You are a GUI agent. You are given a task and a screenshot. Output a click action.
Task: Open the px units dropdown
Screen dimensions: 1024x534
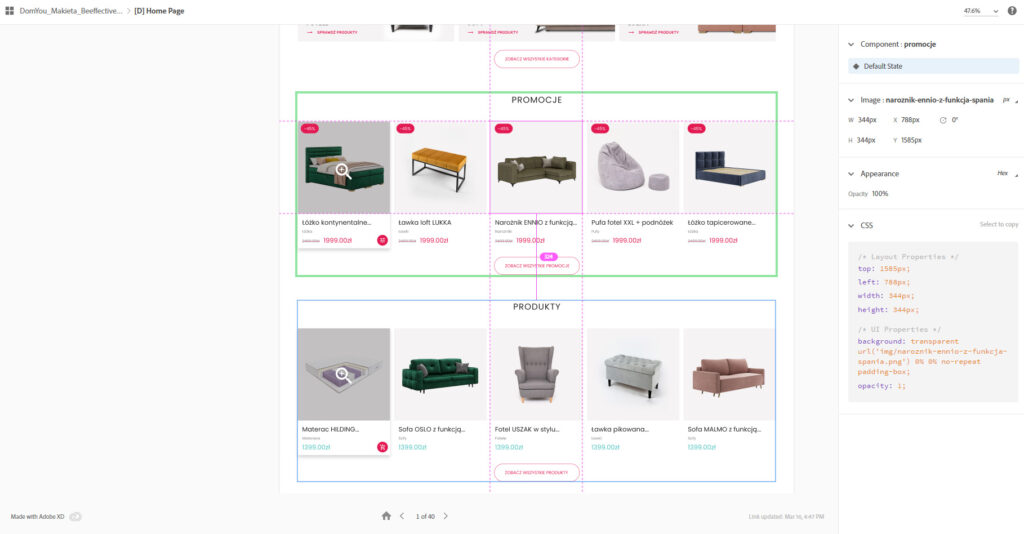(x=1010, y=100)
